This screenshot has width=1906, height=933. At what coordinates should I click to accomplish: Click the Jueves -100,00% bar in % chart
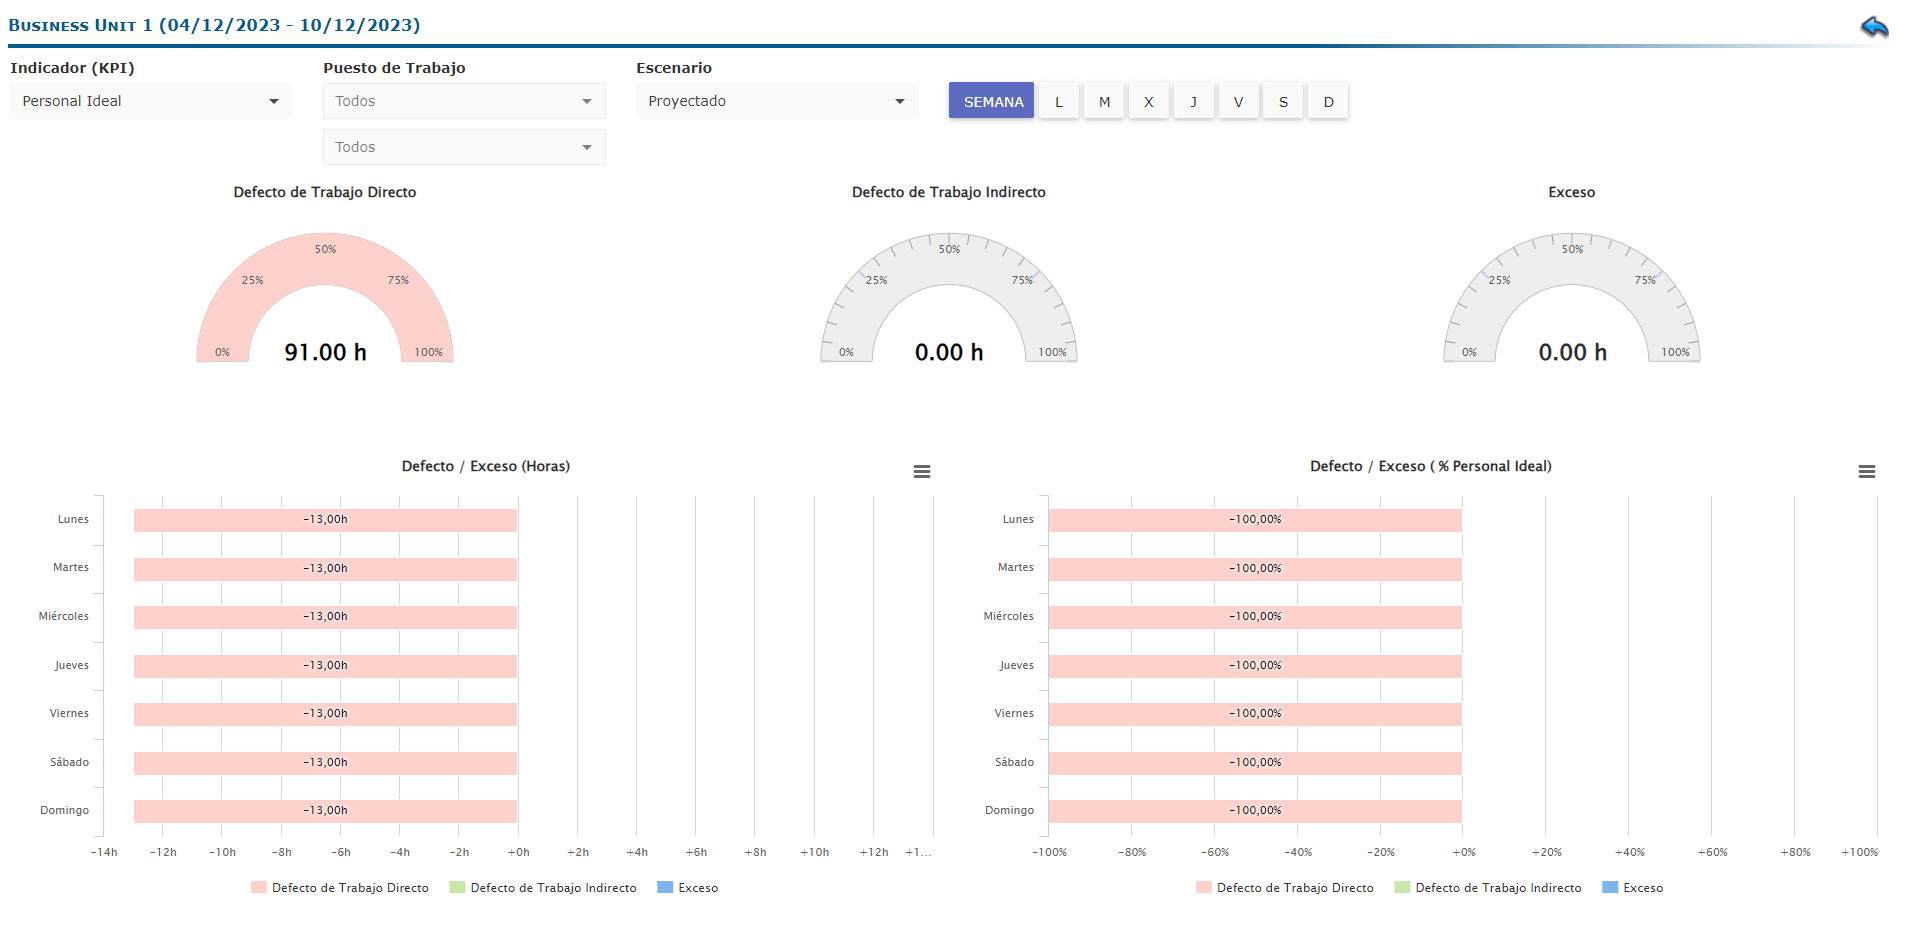(1255, 666)
